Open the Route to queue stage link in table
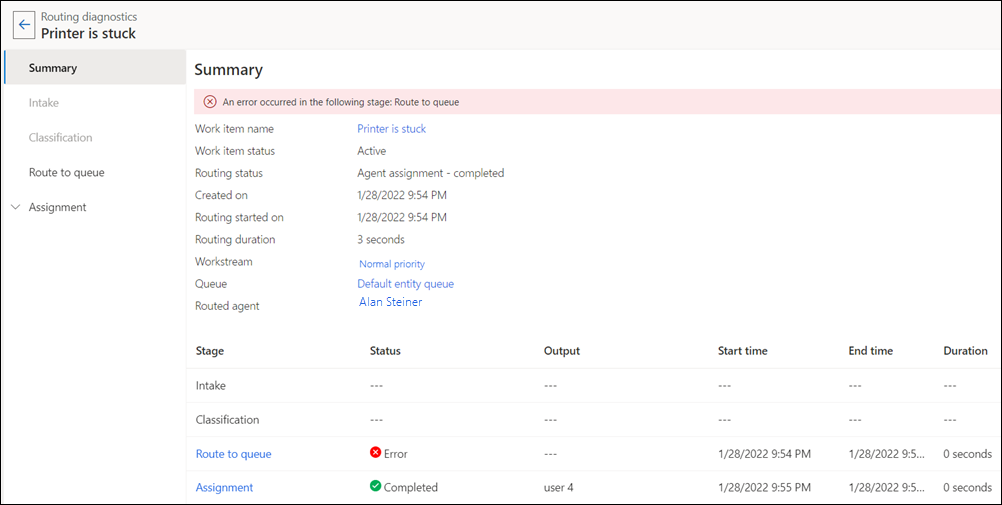The width and height of the screenshot is (1002, 505). [x=233, y=454]
